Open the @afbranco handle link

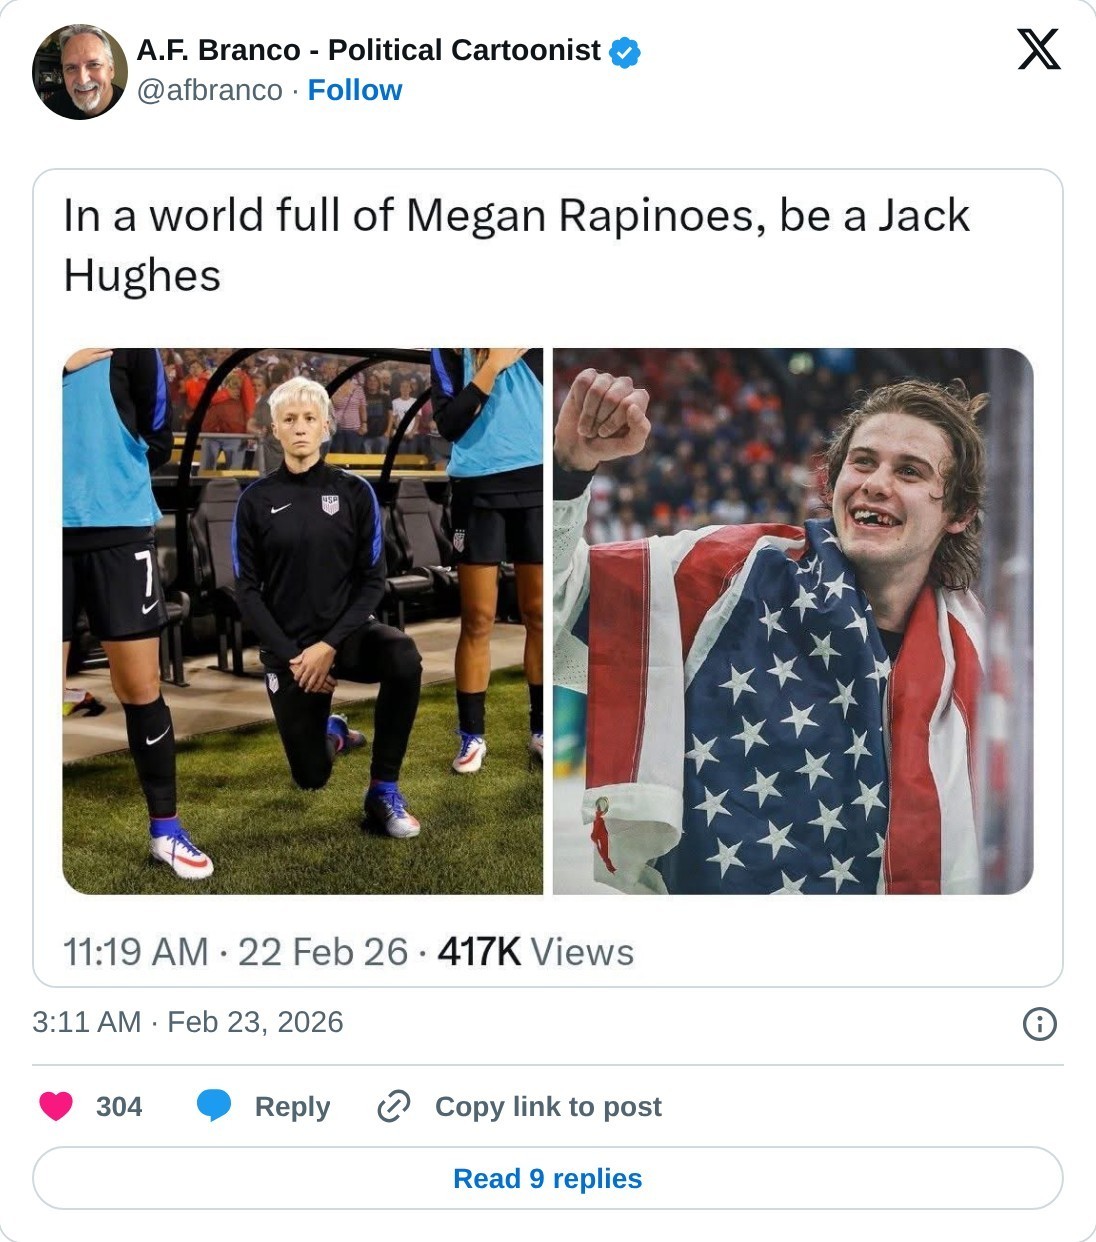(209, 90)
